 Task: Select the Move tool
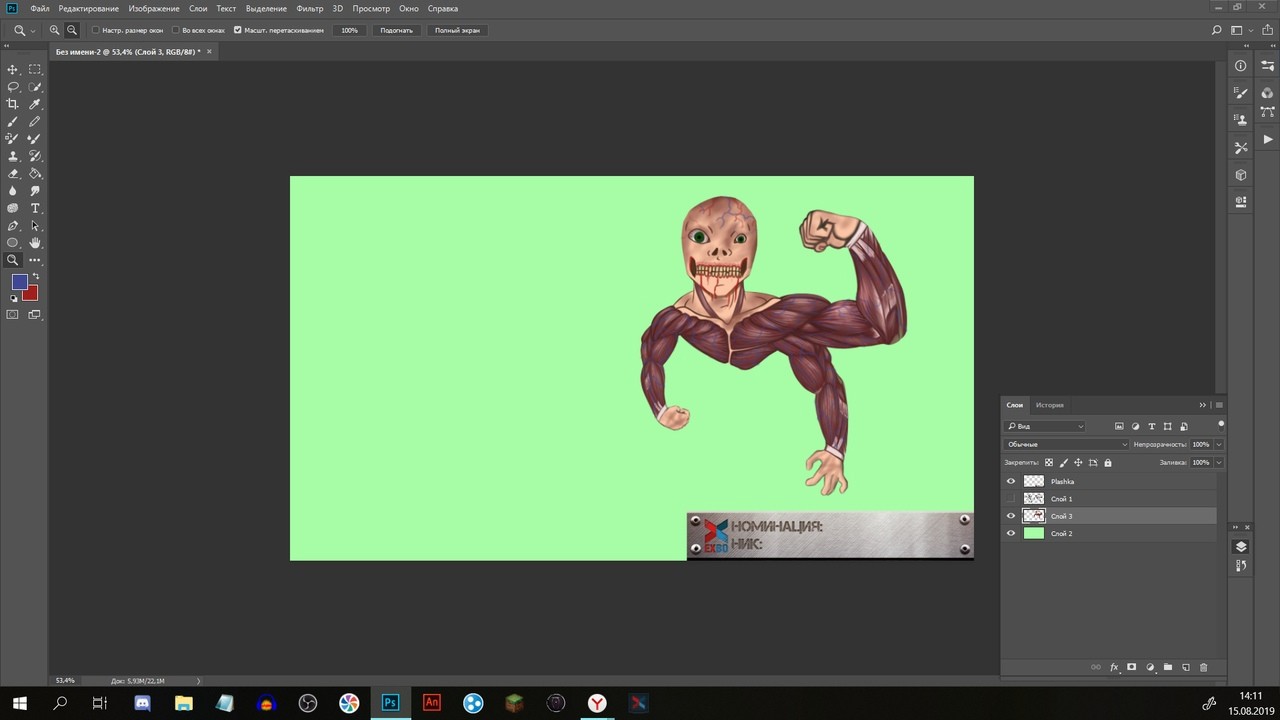pyautogui.click(x=13, y=69)
